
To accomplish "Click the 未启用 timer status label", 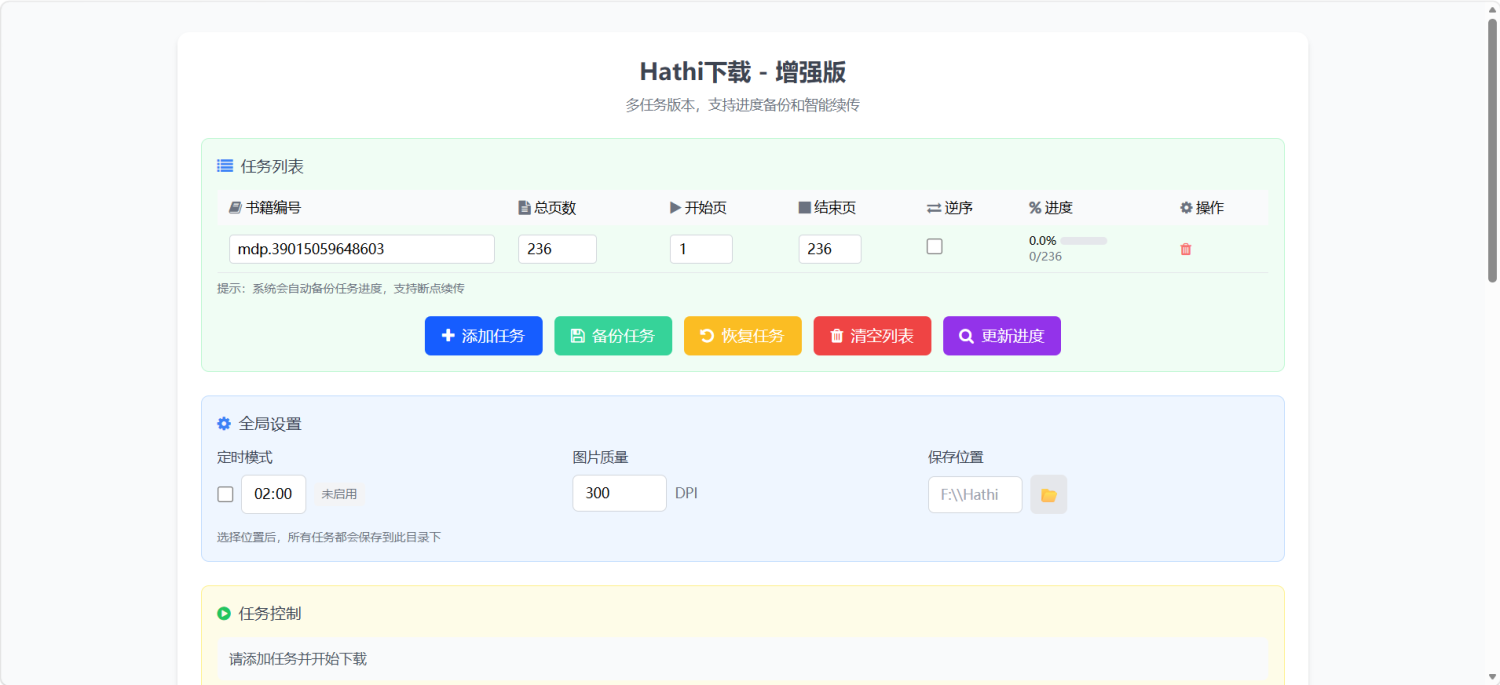I will pos(339,494).
